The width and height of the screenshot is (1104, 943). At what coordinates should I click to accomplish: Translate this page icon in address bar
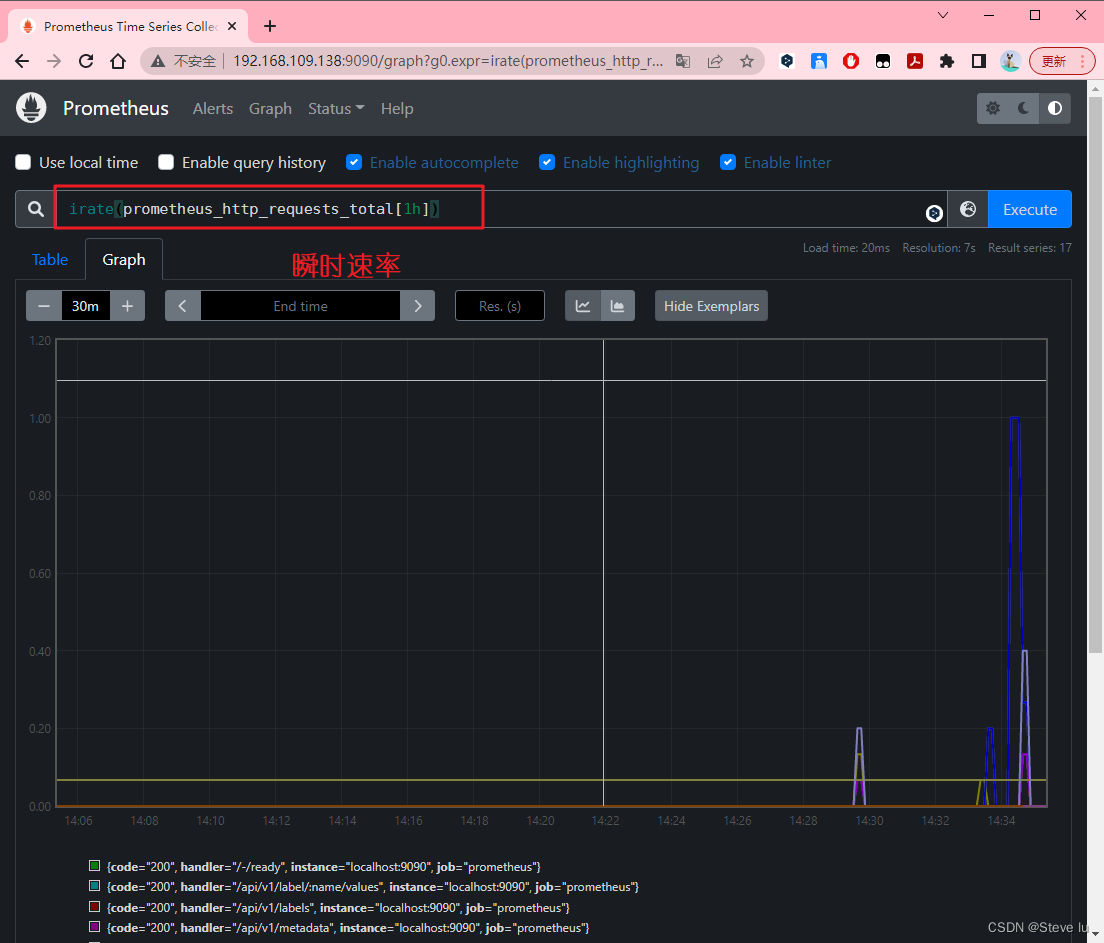point(683,61)
